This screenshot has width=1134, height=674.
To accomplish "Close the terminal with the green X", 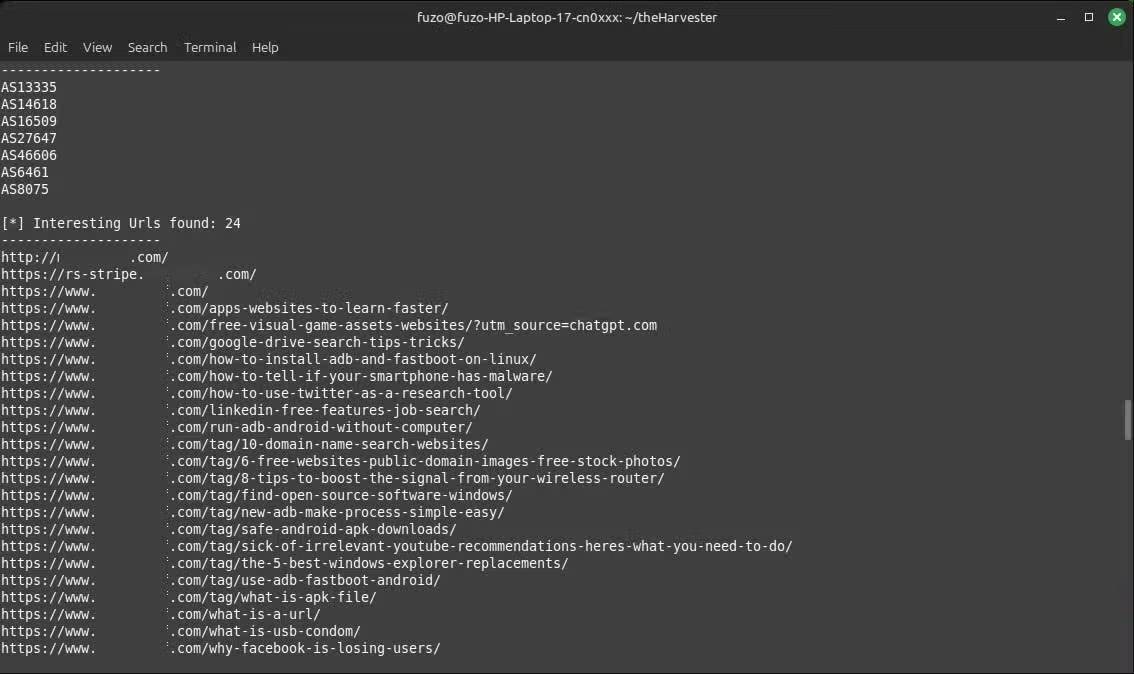I will pyautogui.click(x=1117, y=17).
